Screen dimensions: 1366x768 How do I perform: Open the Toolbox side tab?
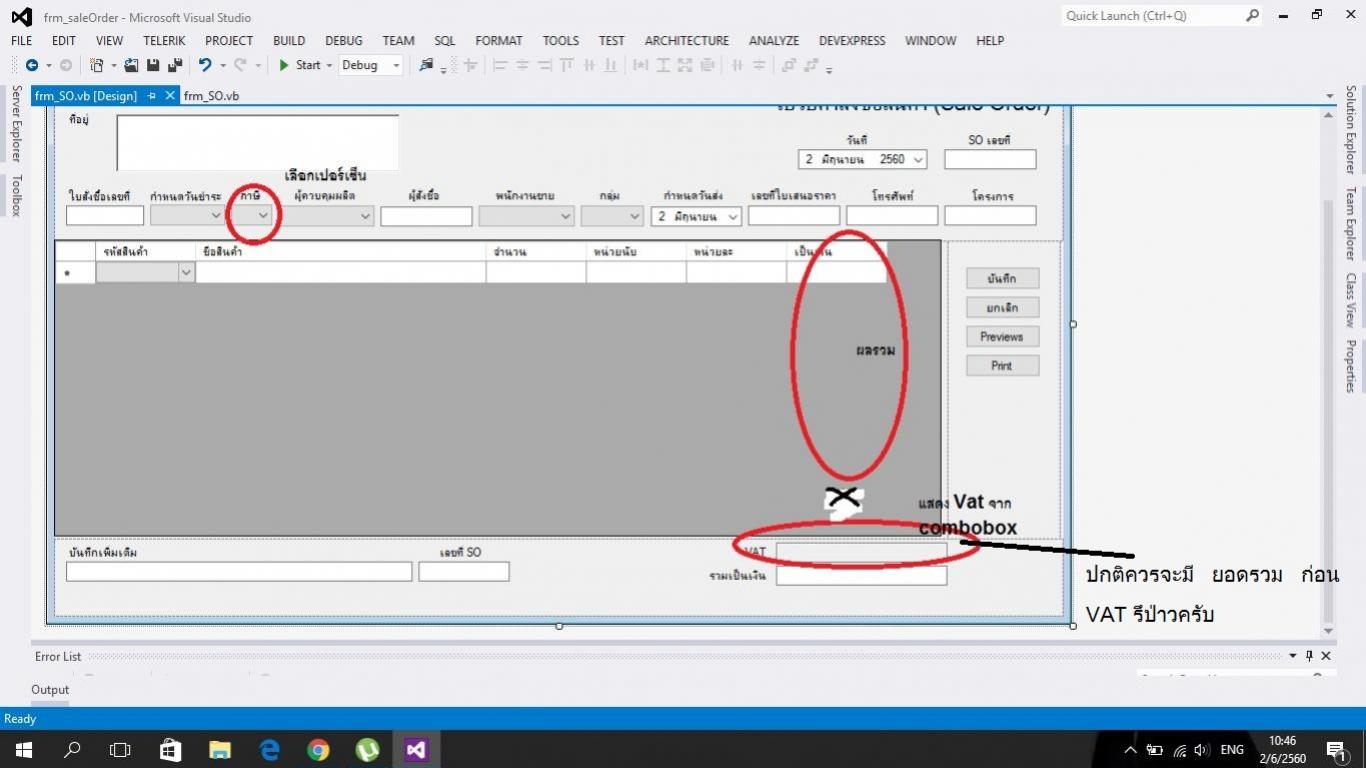pos(15,195)
